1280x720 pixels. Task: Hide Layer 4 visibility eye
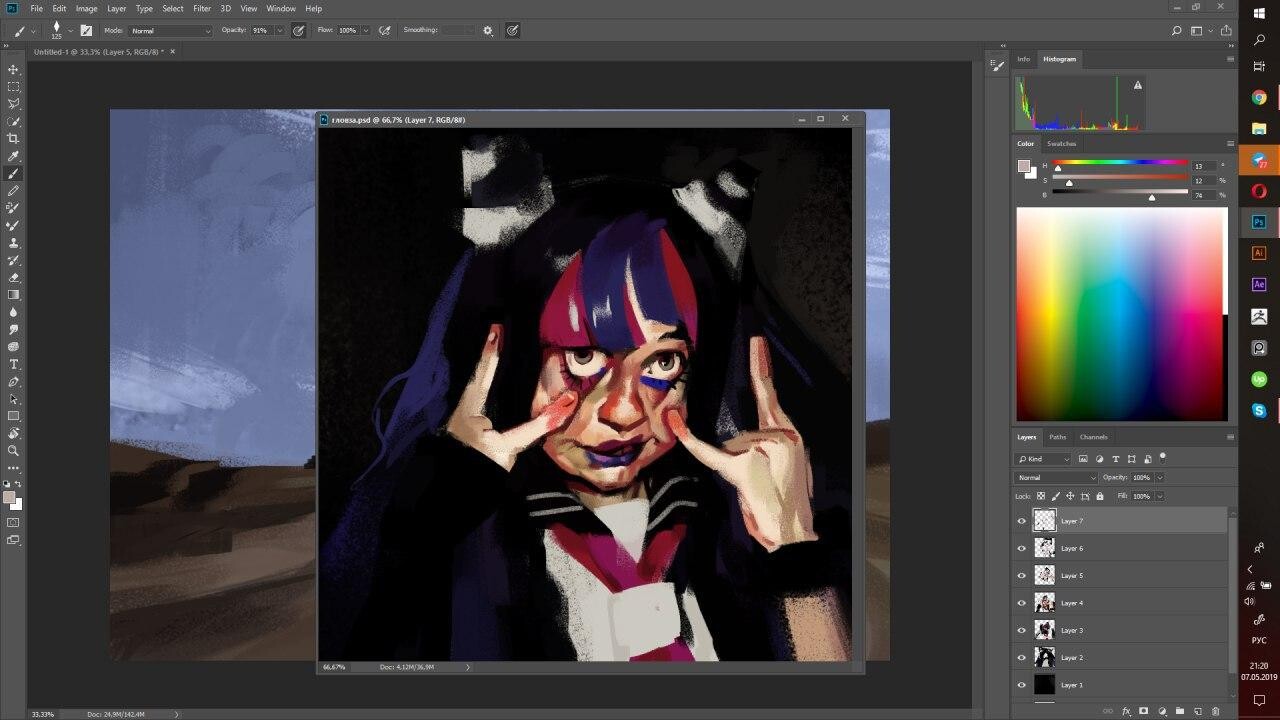pos(1021,603)
